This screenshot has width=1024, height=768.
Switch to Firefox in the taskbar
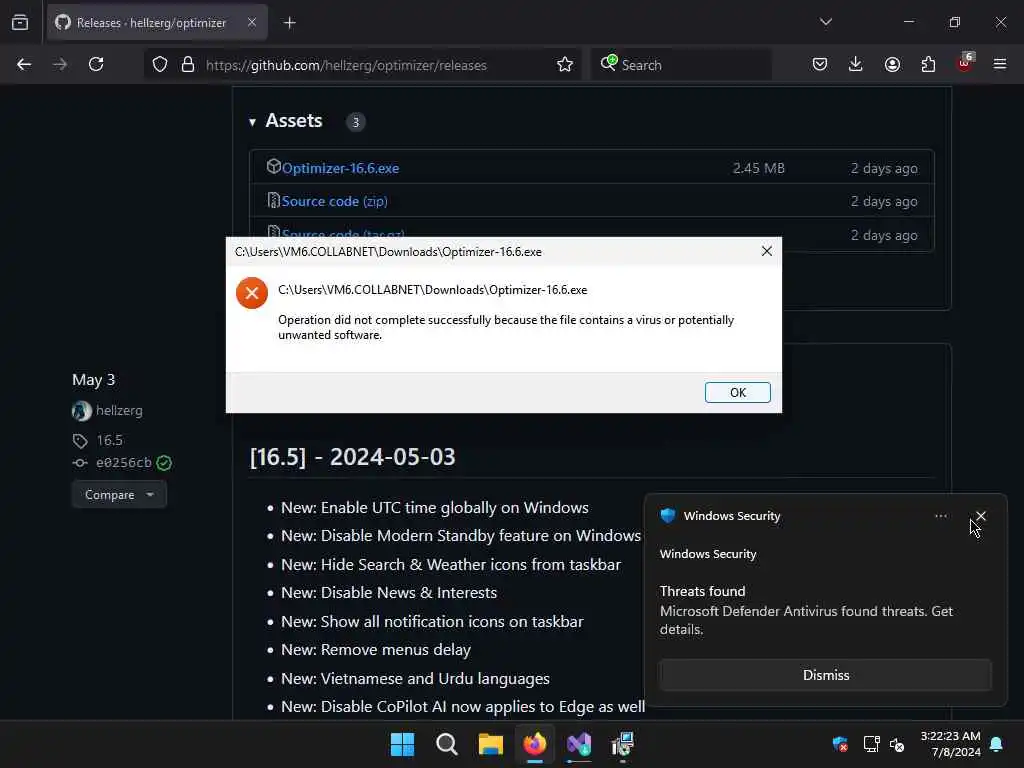coord(535,744)
